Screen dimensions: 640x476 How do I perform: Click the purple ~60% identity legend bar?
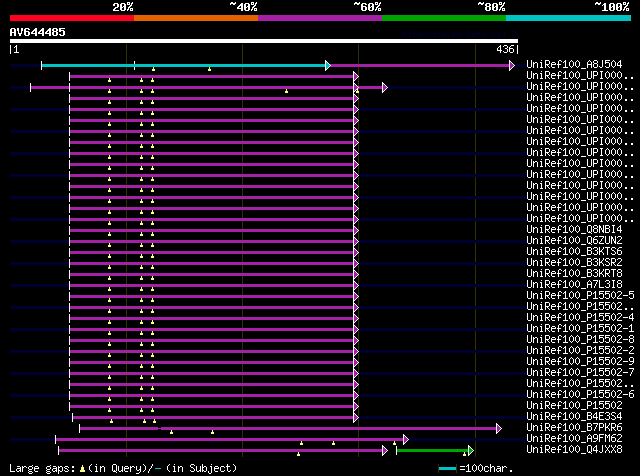click(320, 18)
